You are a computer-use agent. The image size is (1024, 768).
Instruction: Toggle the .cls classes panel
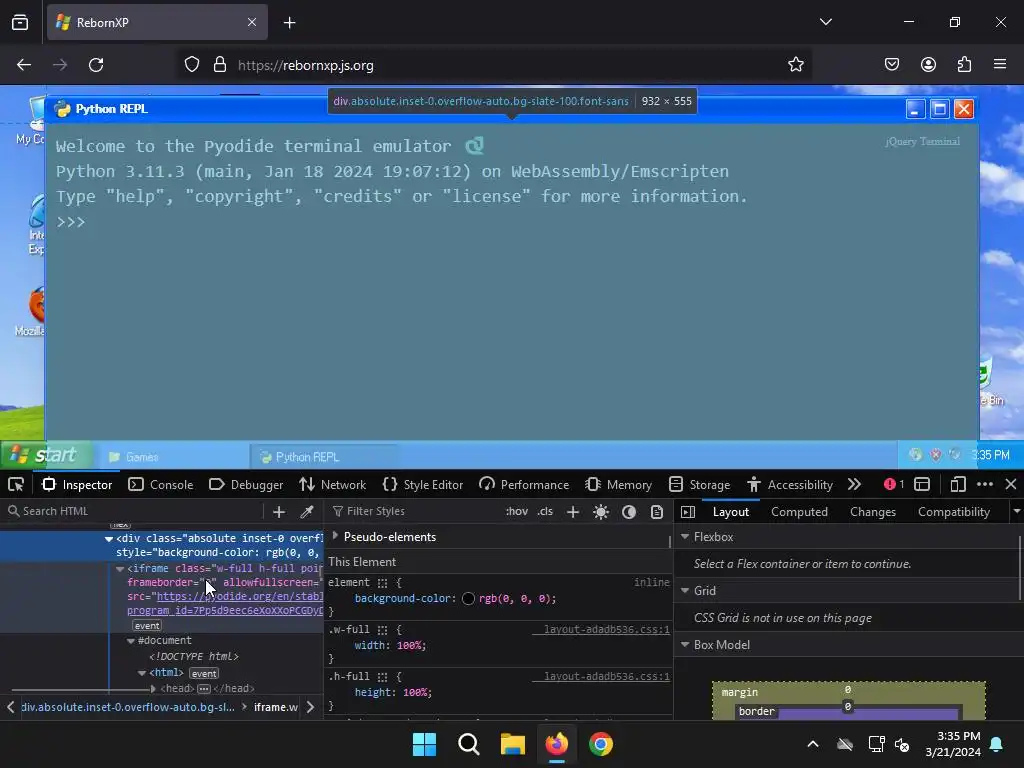click(x=545, y=511)
